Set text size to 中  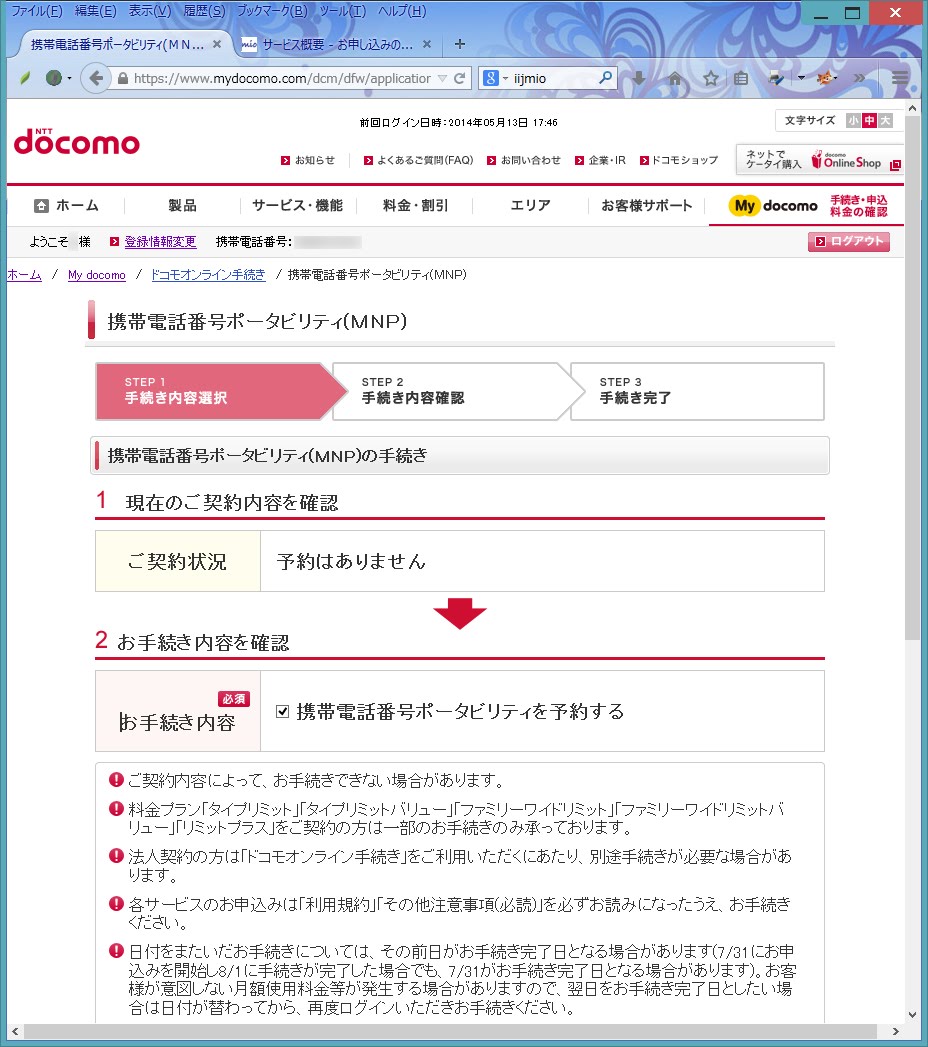point(869,120)
